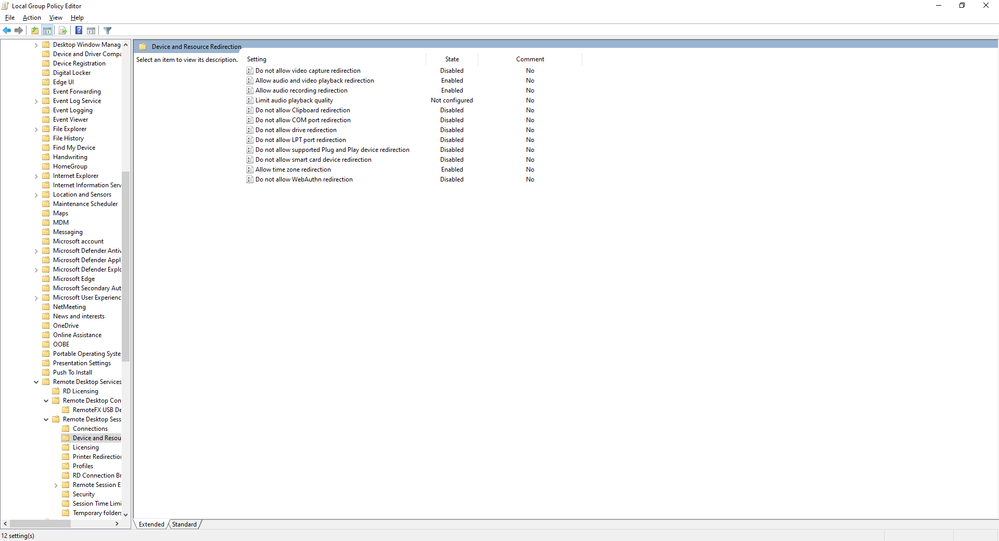Click folder icon of Microsoft Edge in tree
The image size is (999, 541).
click(46, 278)
